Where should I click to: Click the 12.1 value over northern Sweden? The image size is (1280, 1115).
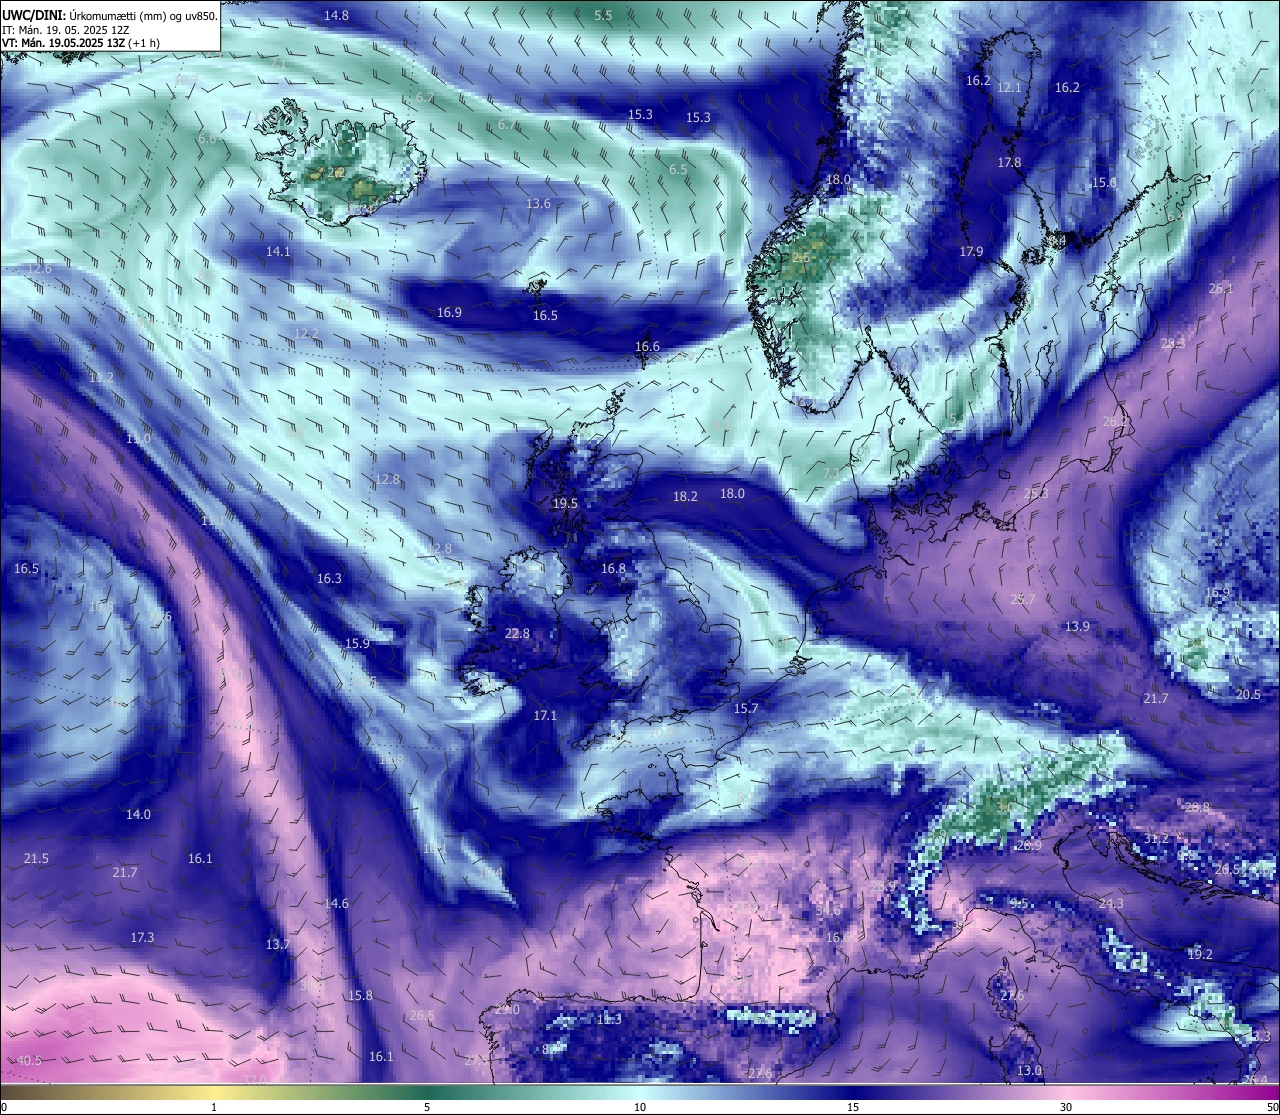(1009, 88)
